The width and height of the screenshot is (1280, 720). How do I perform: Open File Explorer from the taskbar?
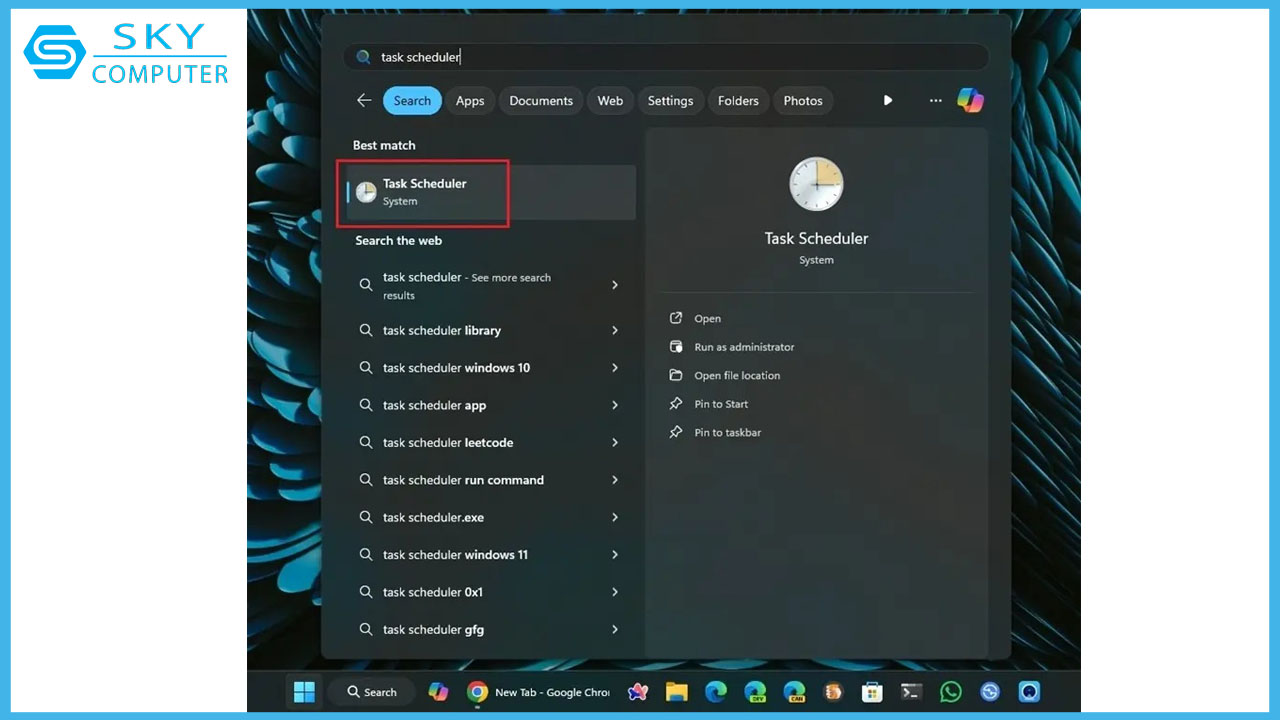tap(677, 691)
